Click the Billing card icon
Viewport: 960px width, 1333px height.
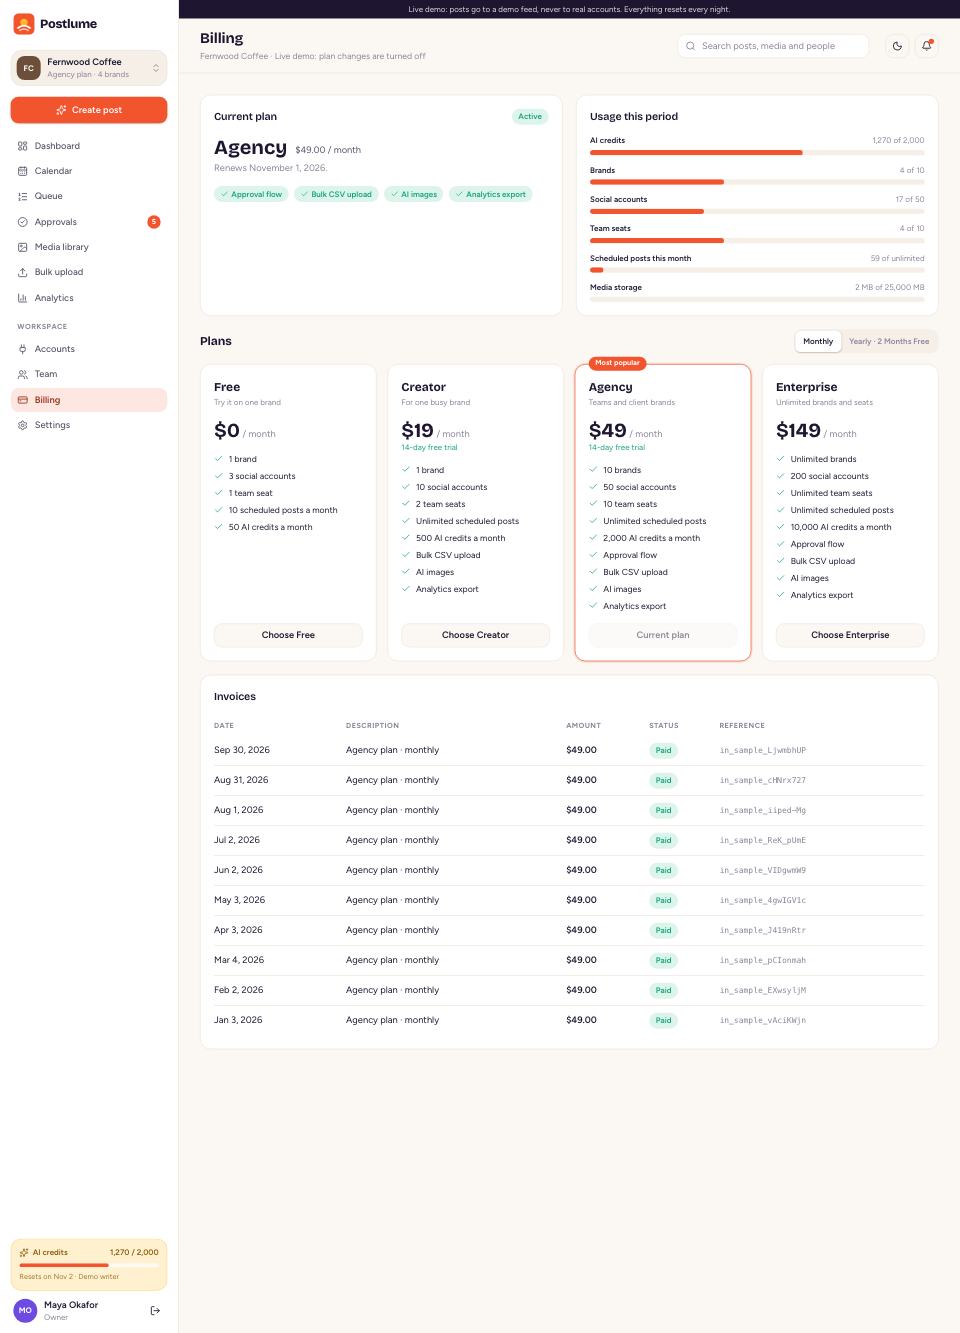click(23, 400)
